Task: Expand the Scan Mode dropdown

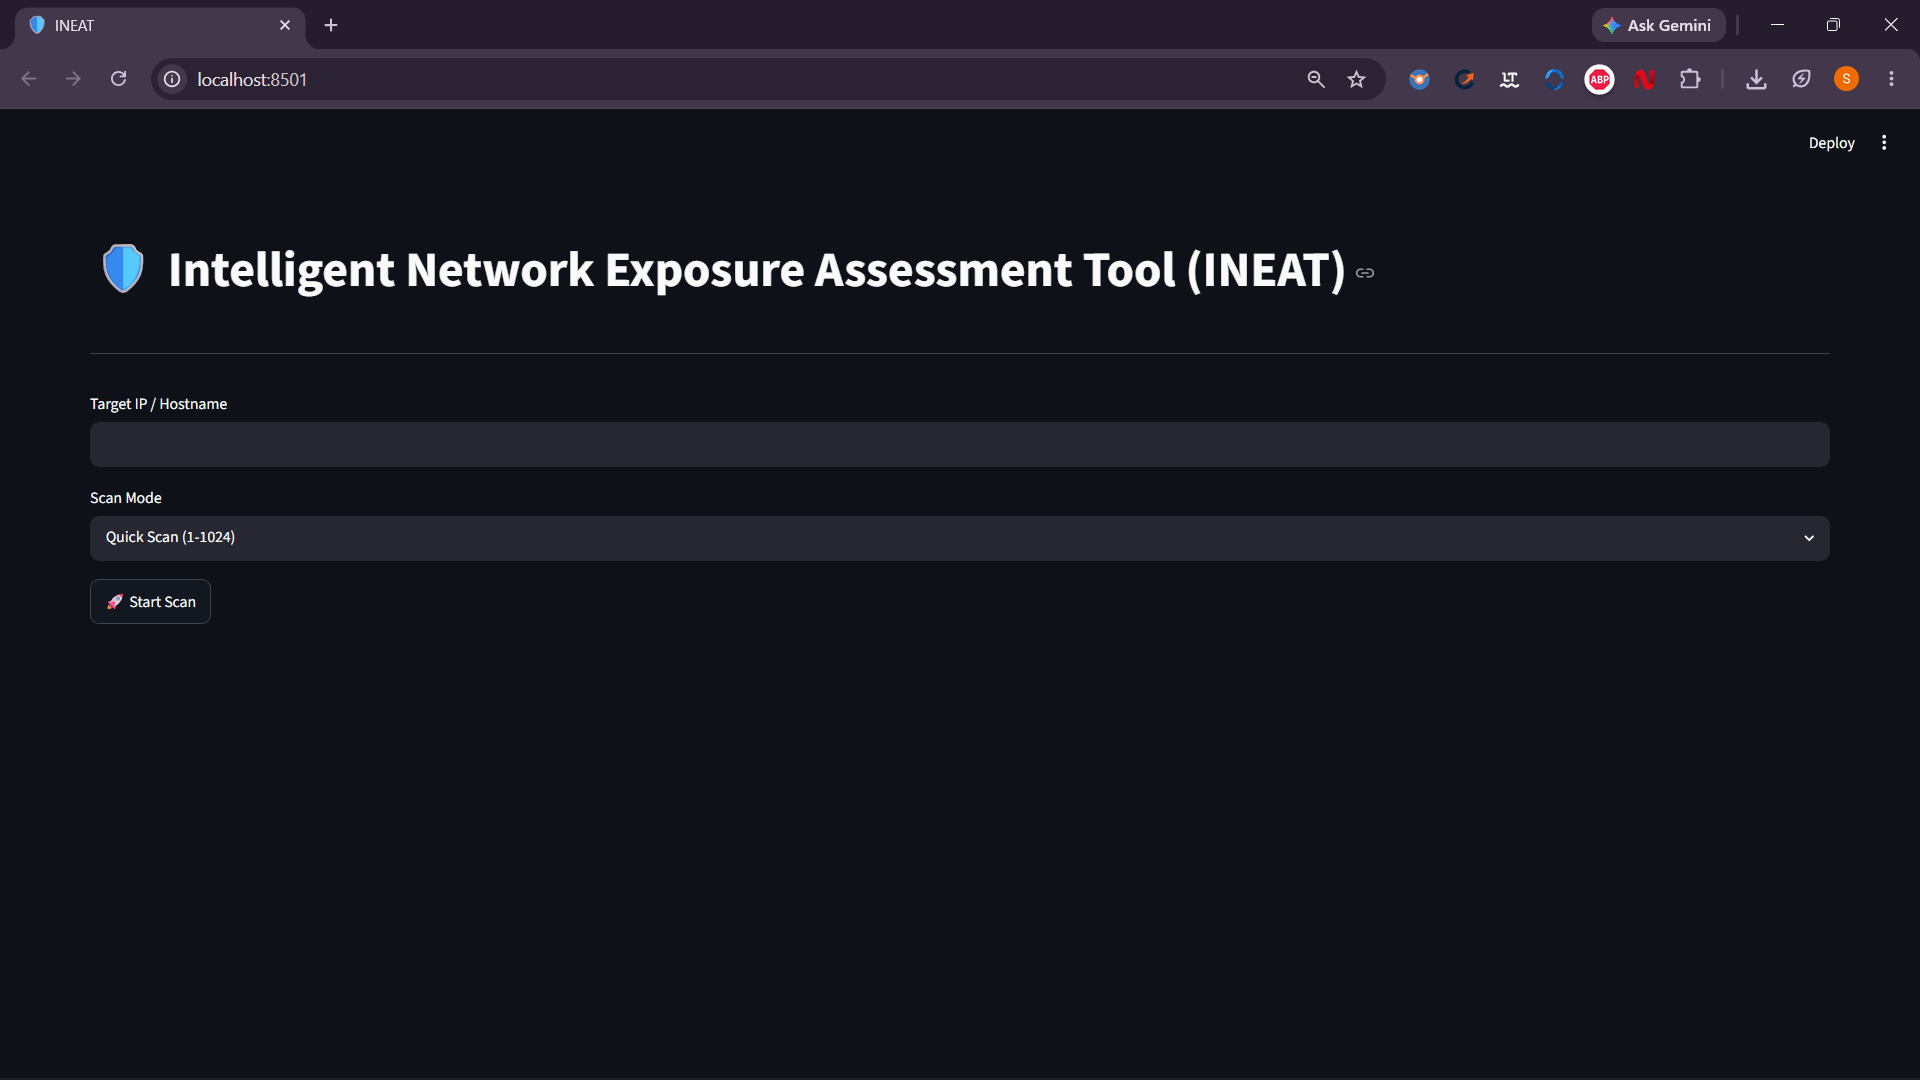Action: point(959,538)
